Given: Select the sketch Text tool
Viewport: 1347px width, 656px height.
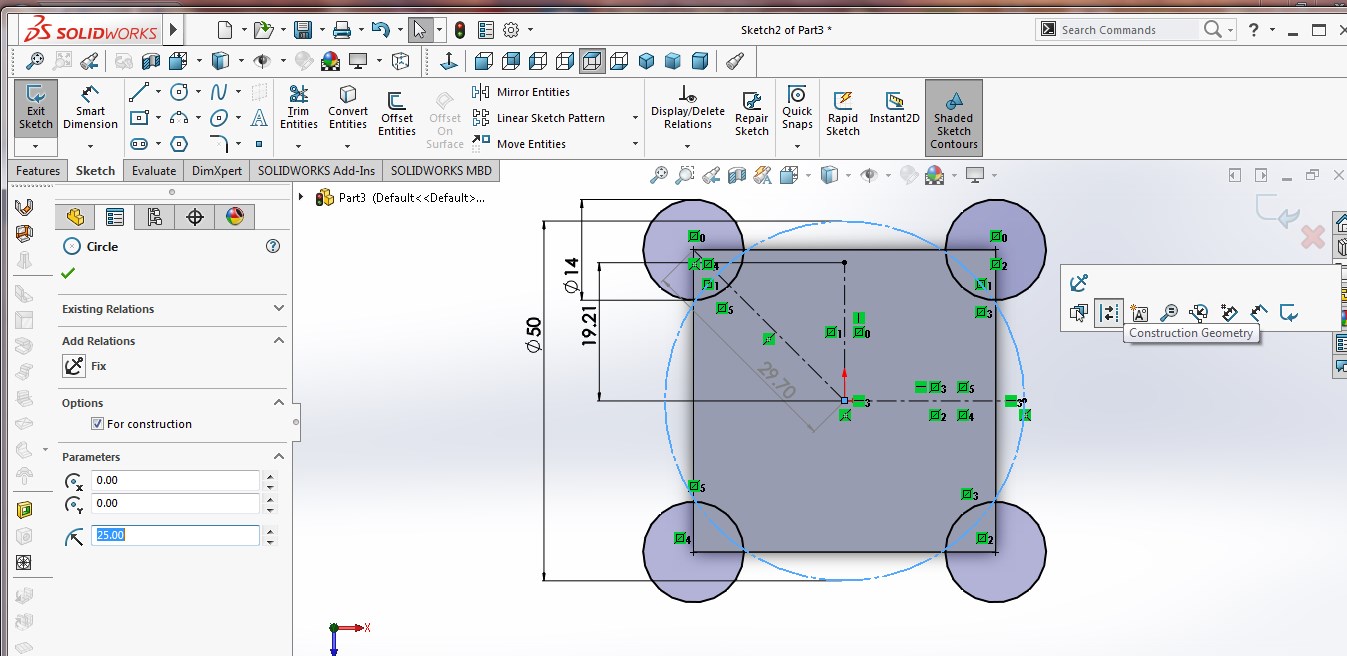Looking at the screenshot, I should click(x=259, y=118).
